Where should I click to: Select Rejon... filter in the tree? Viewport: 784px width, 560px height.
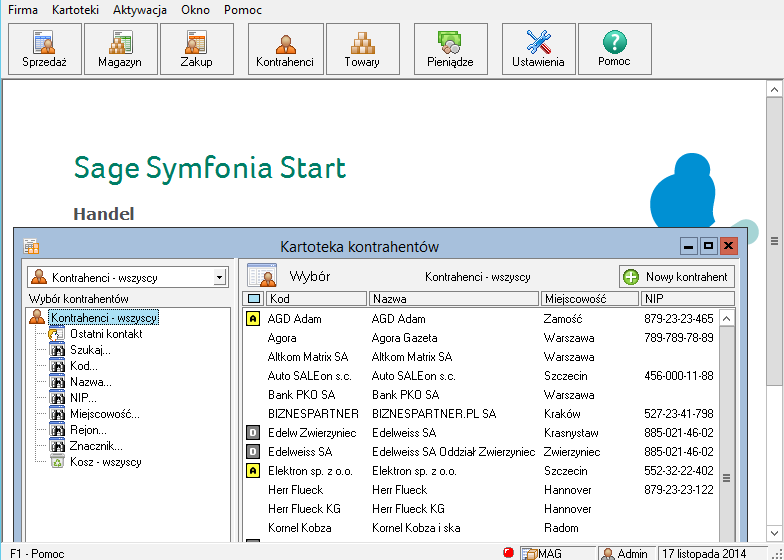(x=88, y=430)
